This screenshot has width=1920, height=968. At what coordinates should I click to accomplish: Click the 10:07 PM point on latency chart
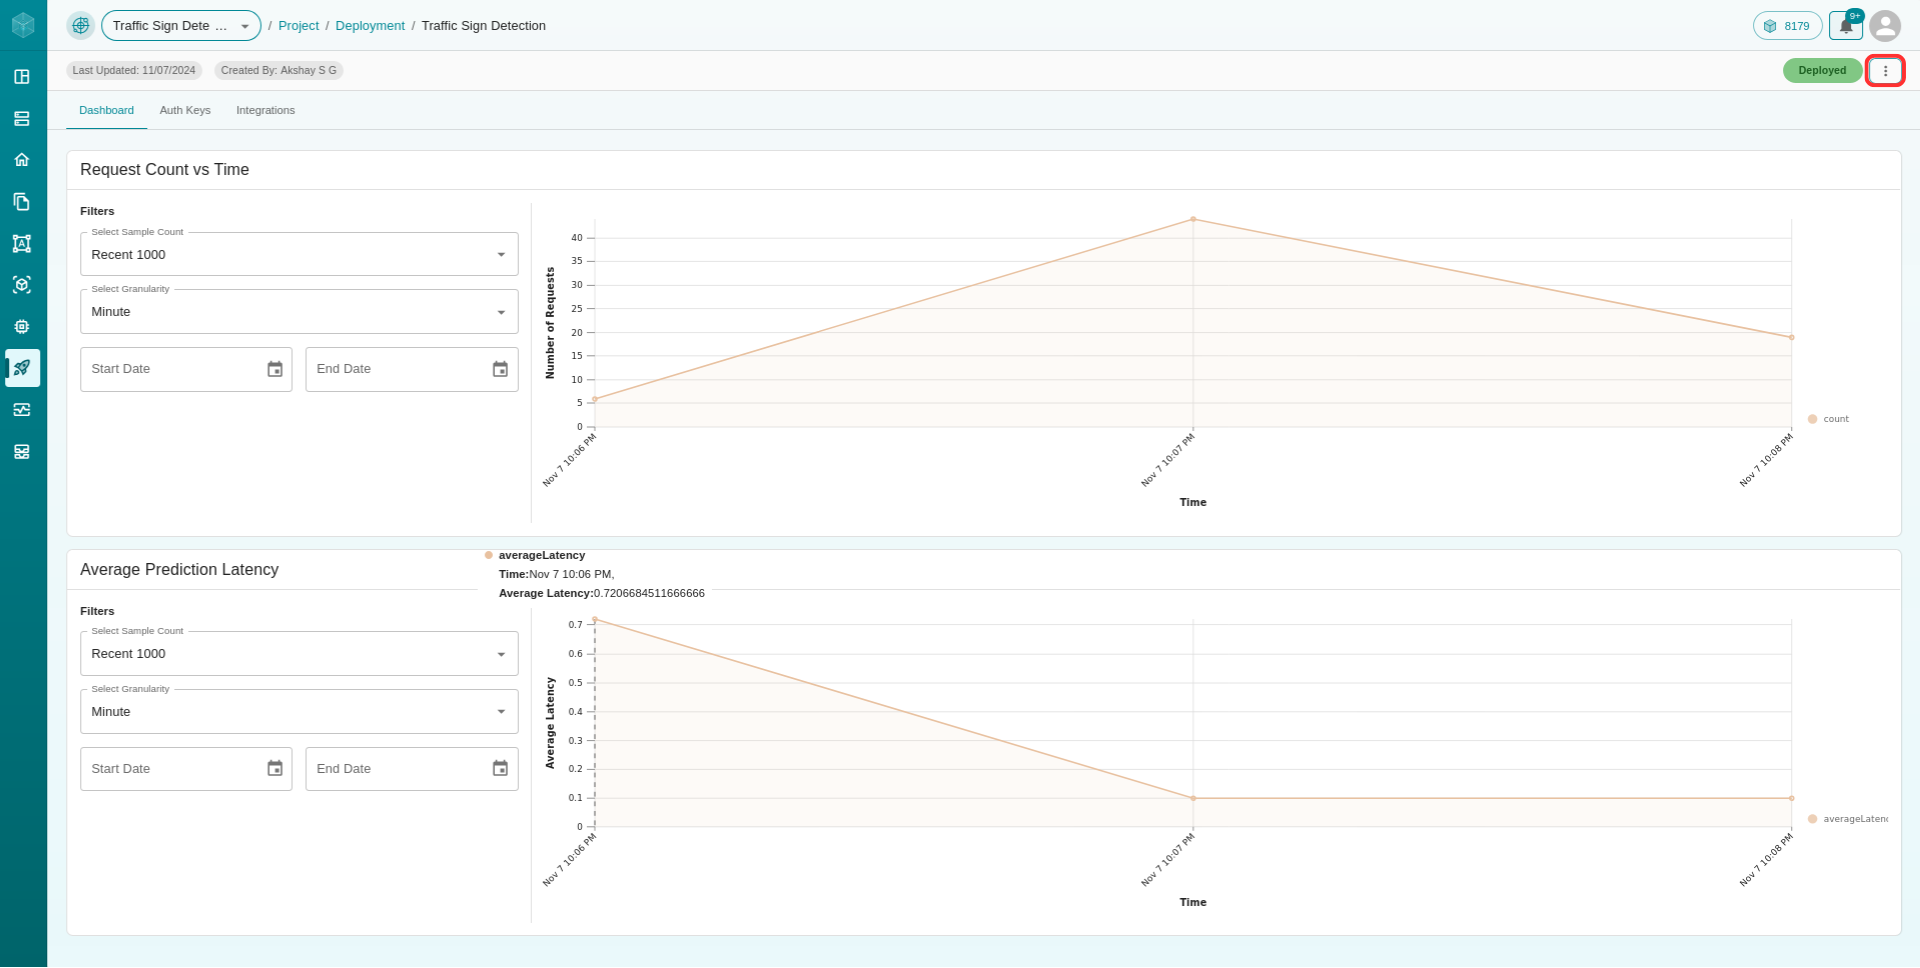tap(1193, 799)
